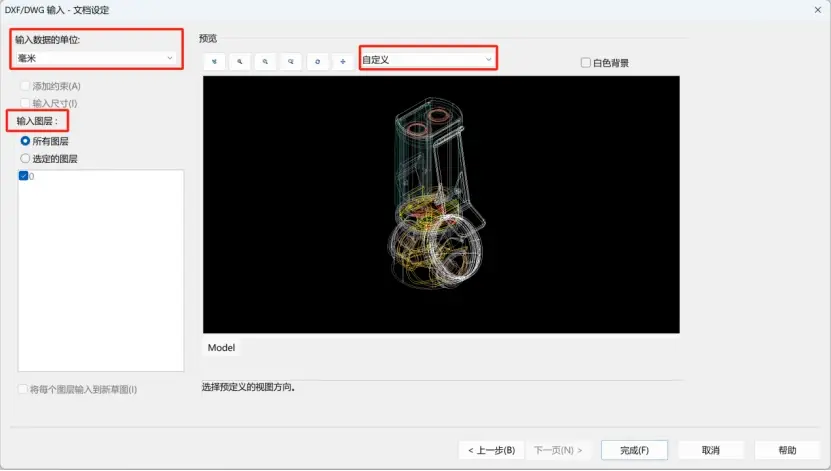The image size is (831, 471).
Task: Click the first magnifier zoom-to-fit icon
Action: 240,61
